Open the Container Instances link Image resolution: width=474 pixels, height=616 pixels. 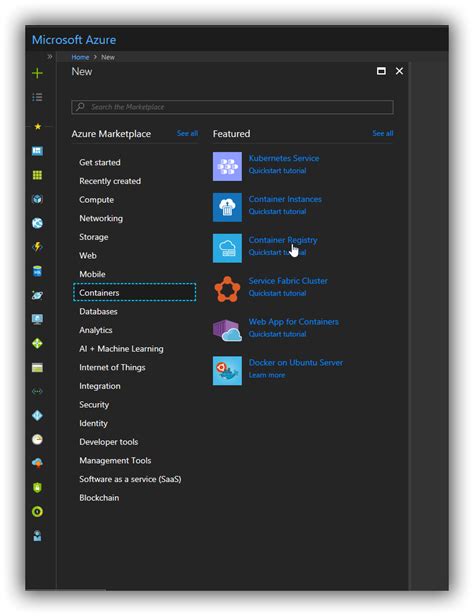[x=285, y=199]
